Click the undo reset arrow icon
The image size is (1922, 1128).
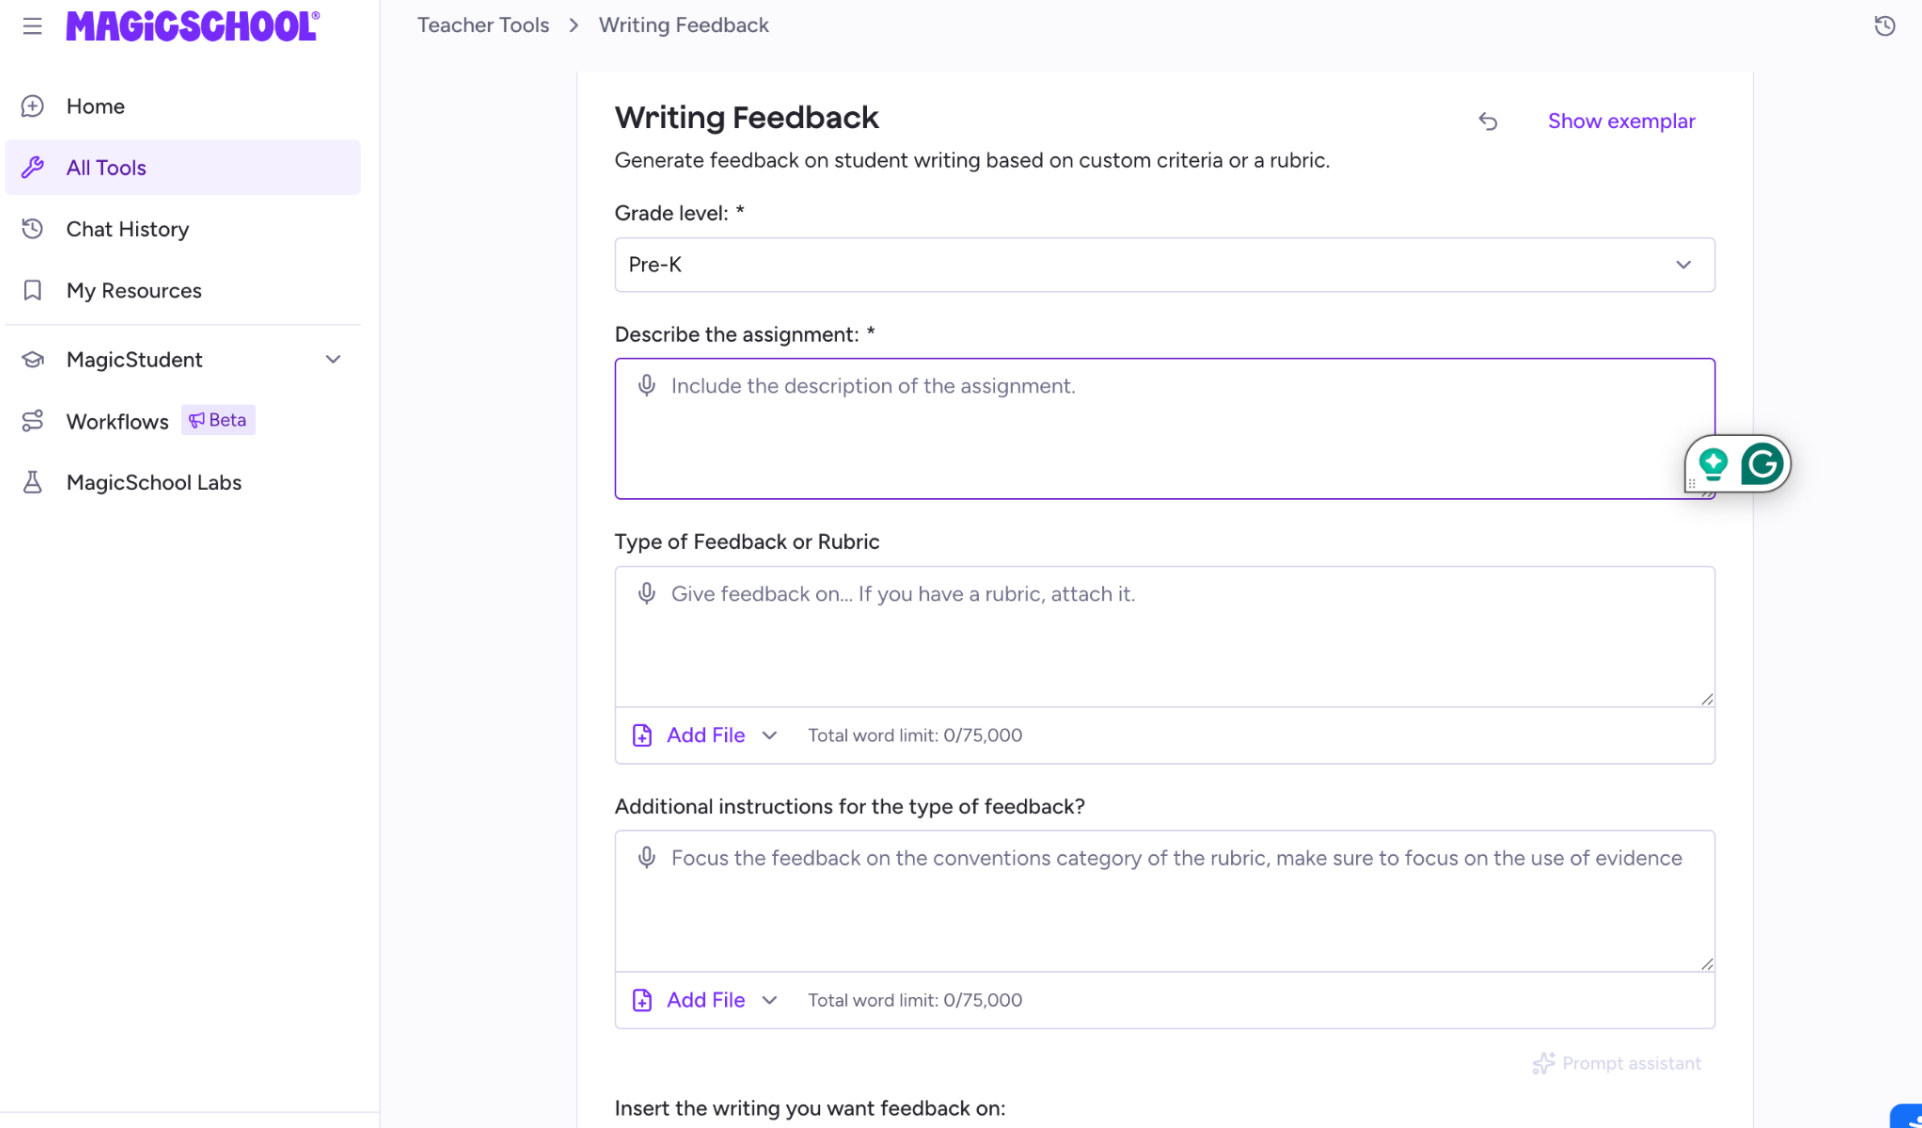1488,121
